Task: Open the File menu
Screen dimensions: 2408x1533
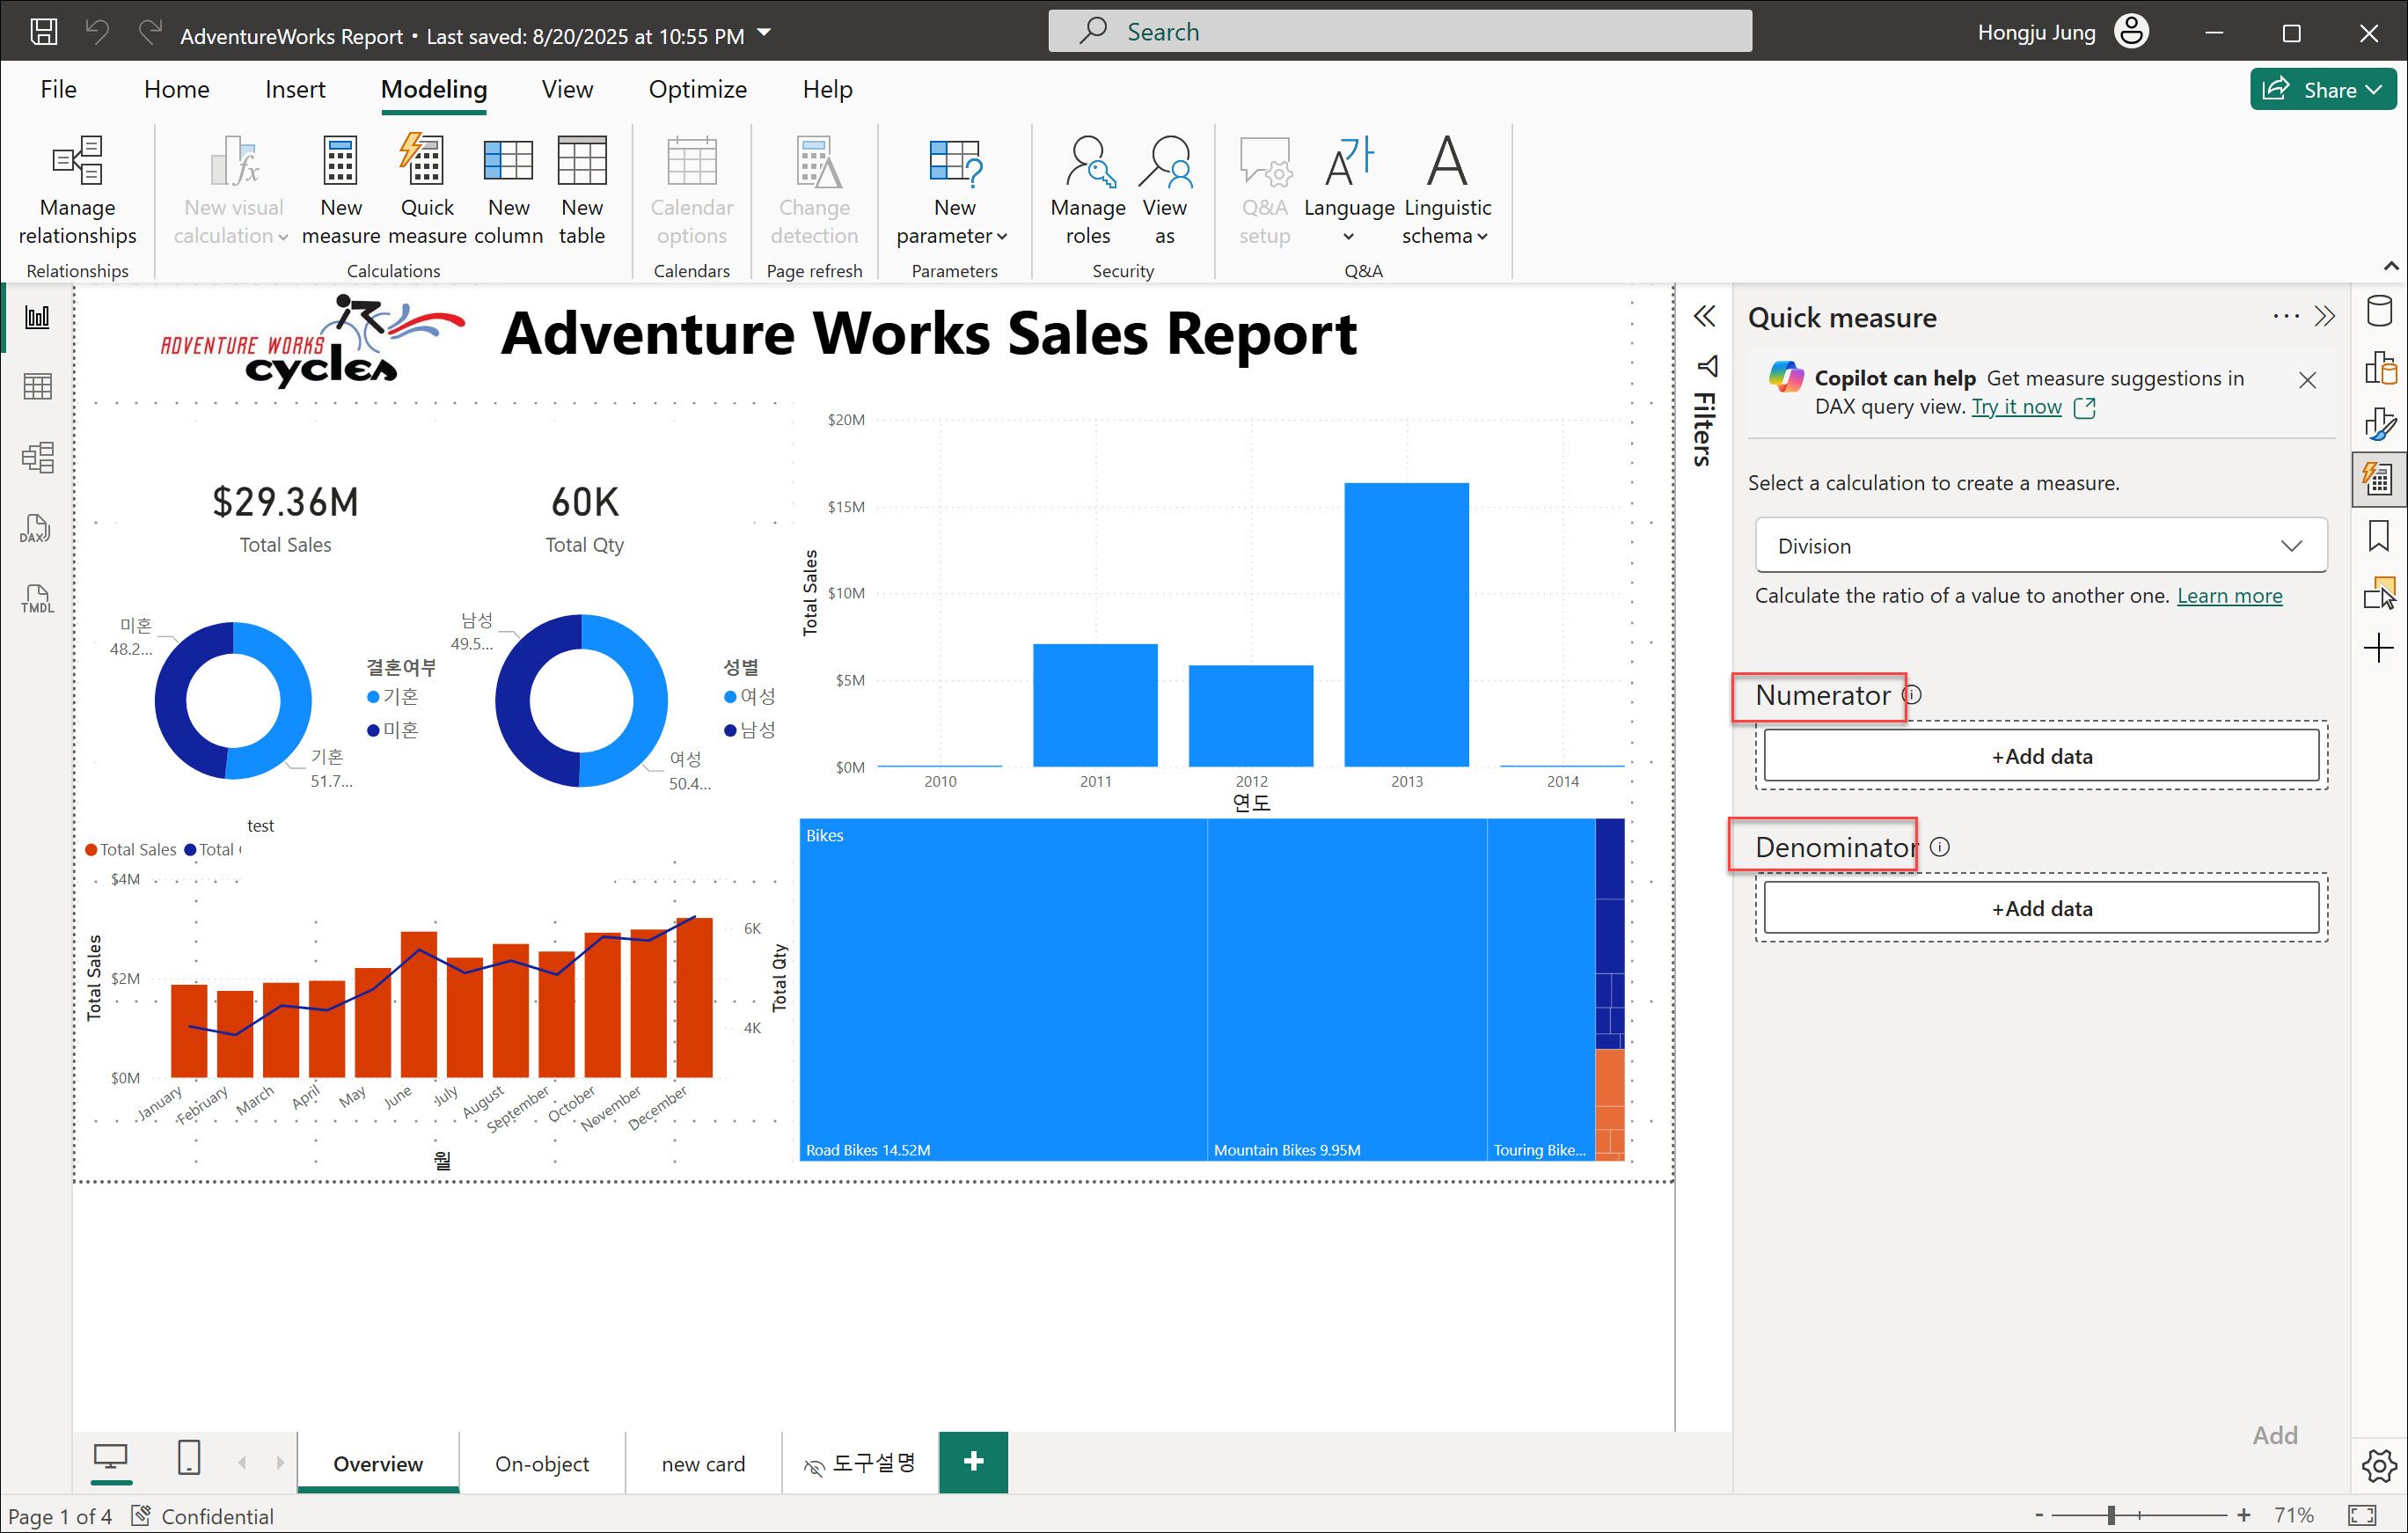Action: pyautogui.click(x=58, y=89)
